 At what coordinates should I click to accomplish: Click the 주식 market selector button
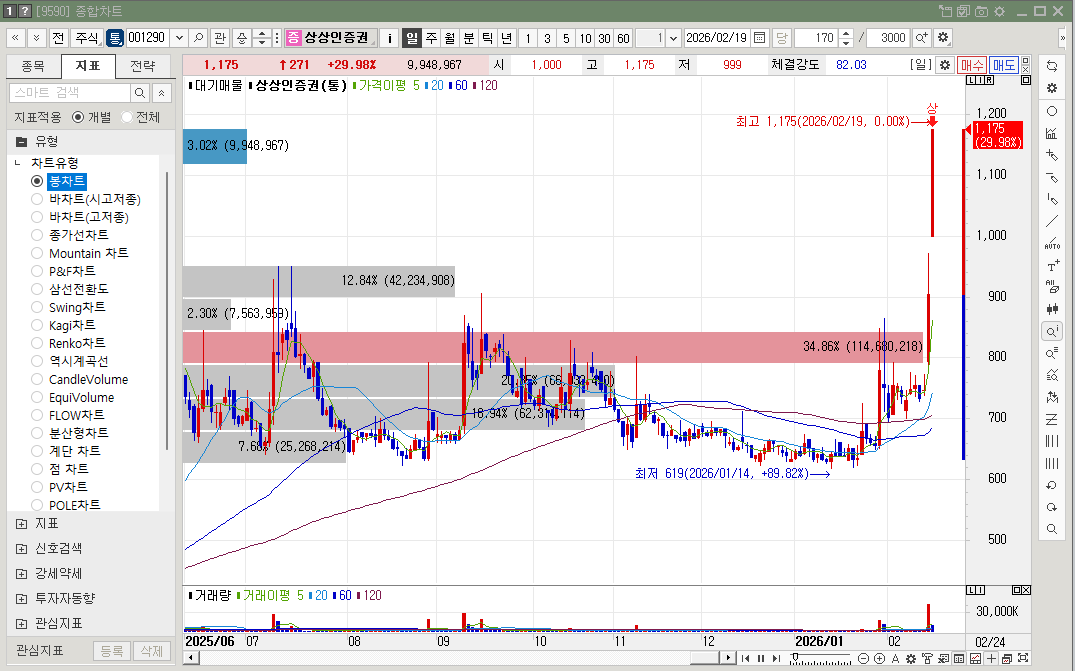[x=87, y=38]
